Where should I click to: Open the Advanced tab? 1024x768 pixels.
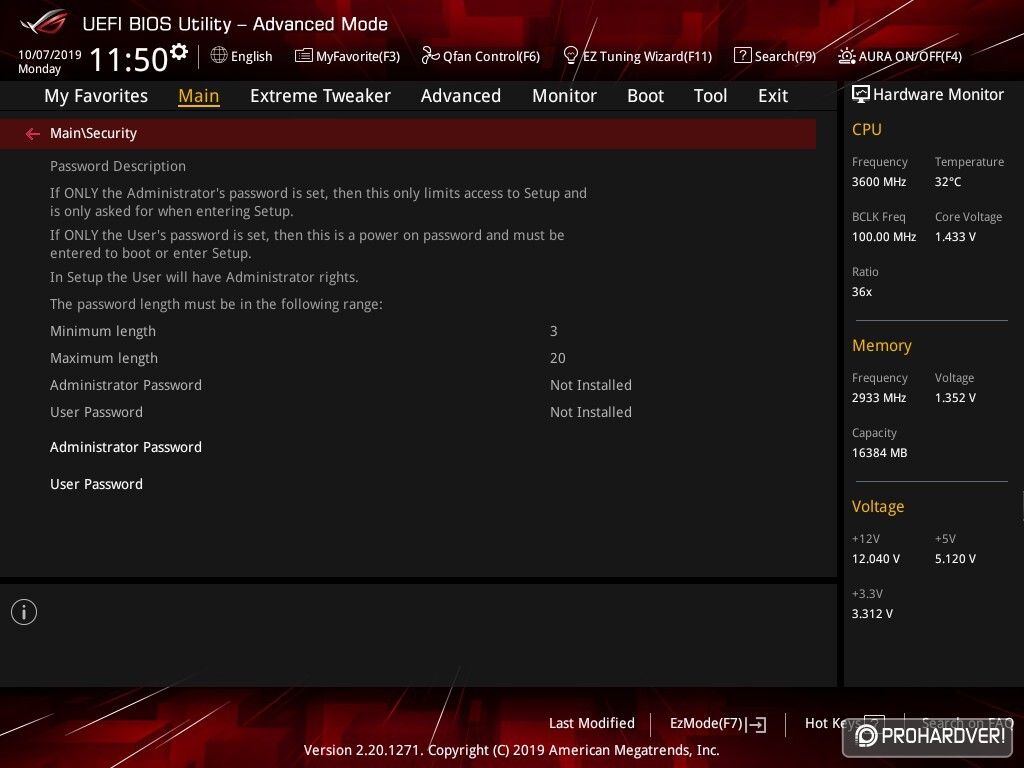460,96
